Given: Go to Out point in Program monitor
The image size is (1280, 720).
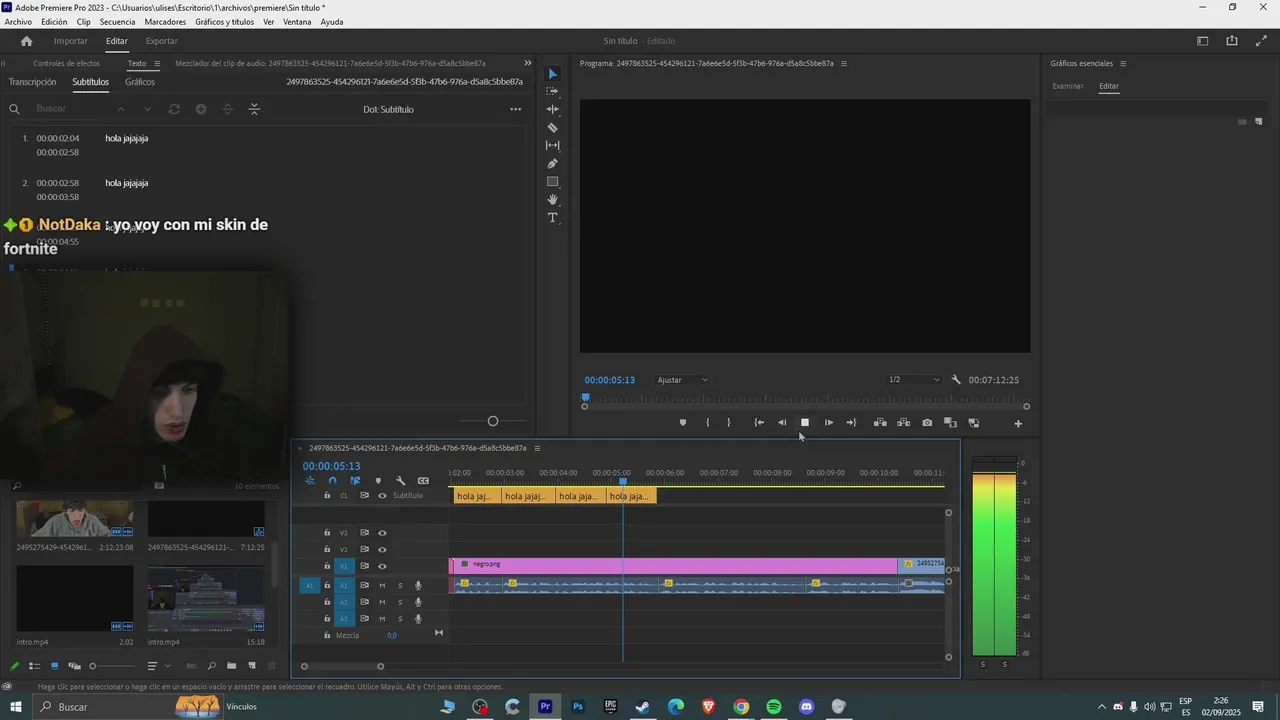Looking at the screenshot, I should click(x=851, y=423).
